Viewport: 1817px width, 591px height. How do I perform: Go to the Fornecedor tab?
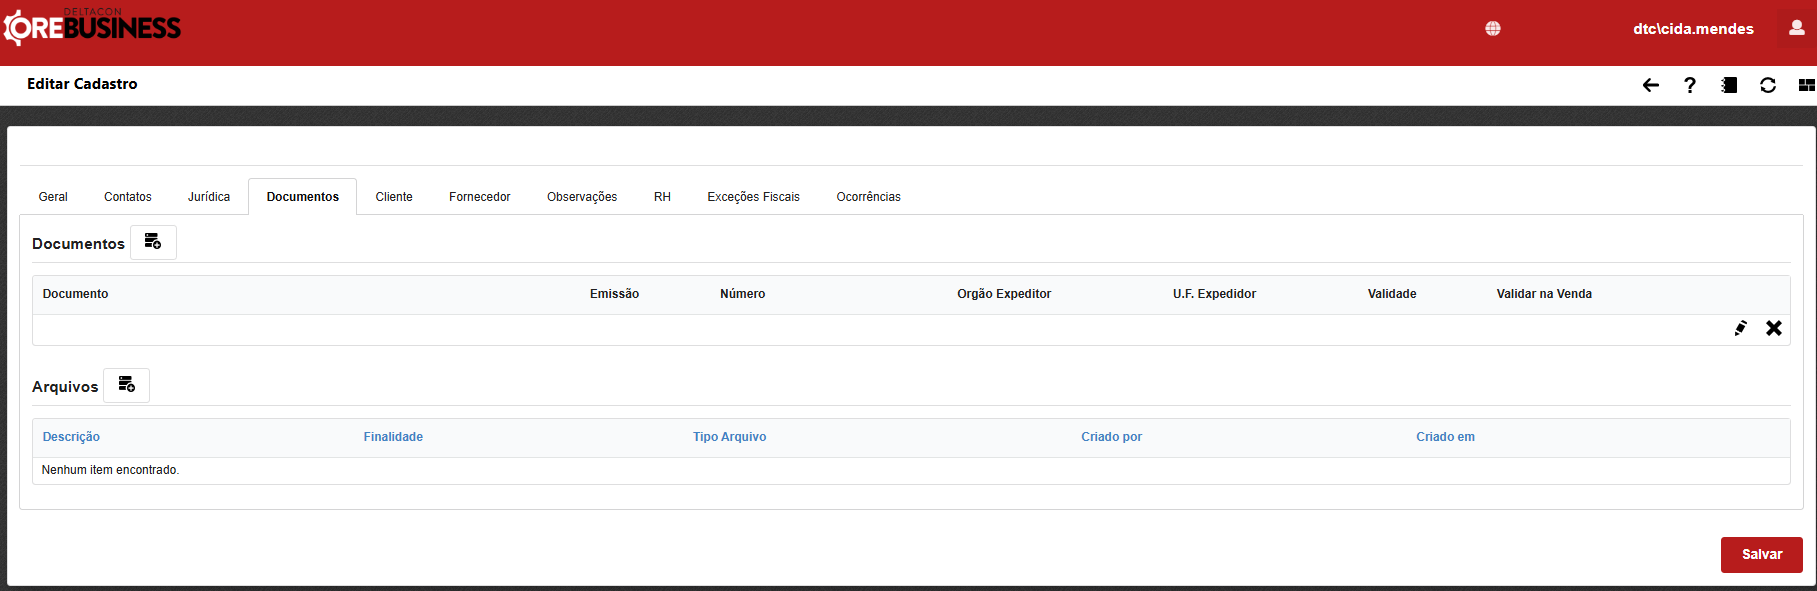coord(479,197)
